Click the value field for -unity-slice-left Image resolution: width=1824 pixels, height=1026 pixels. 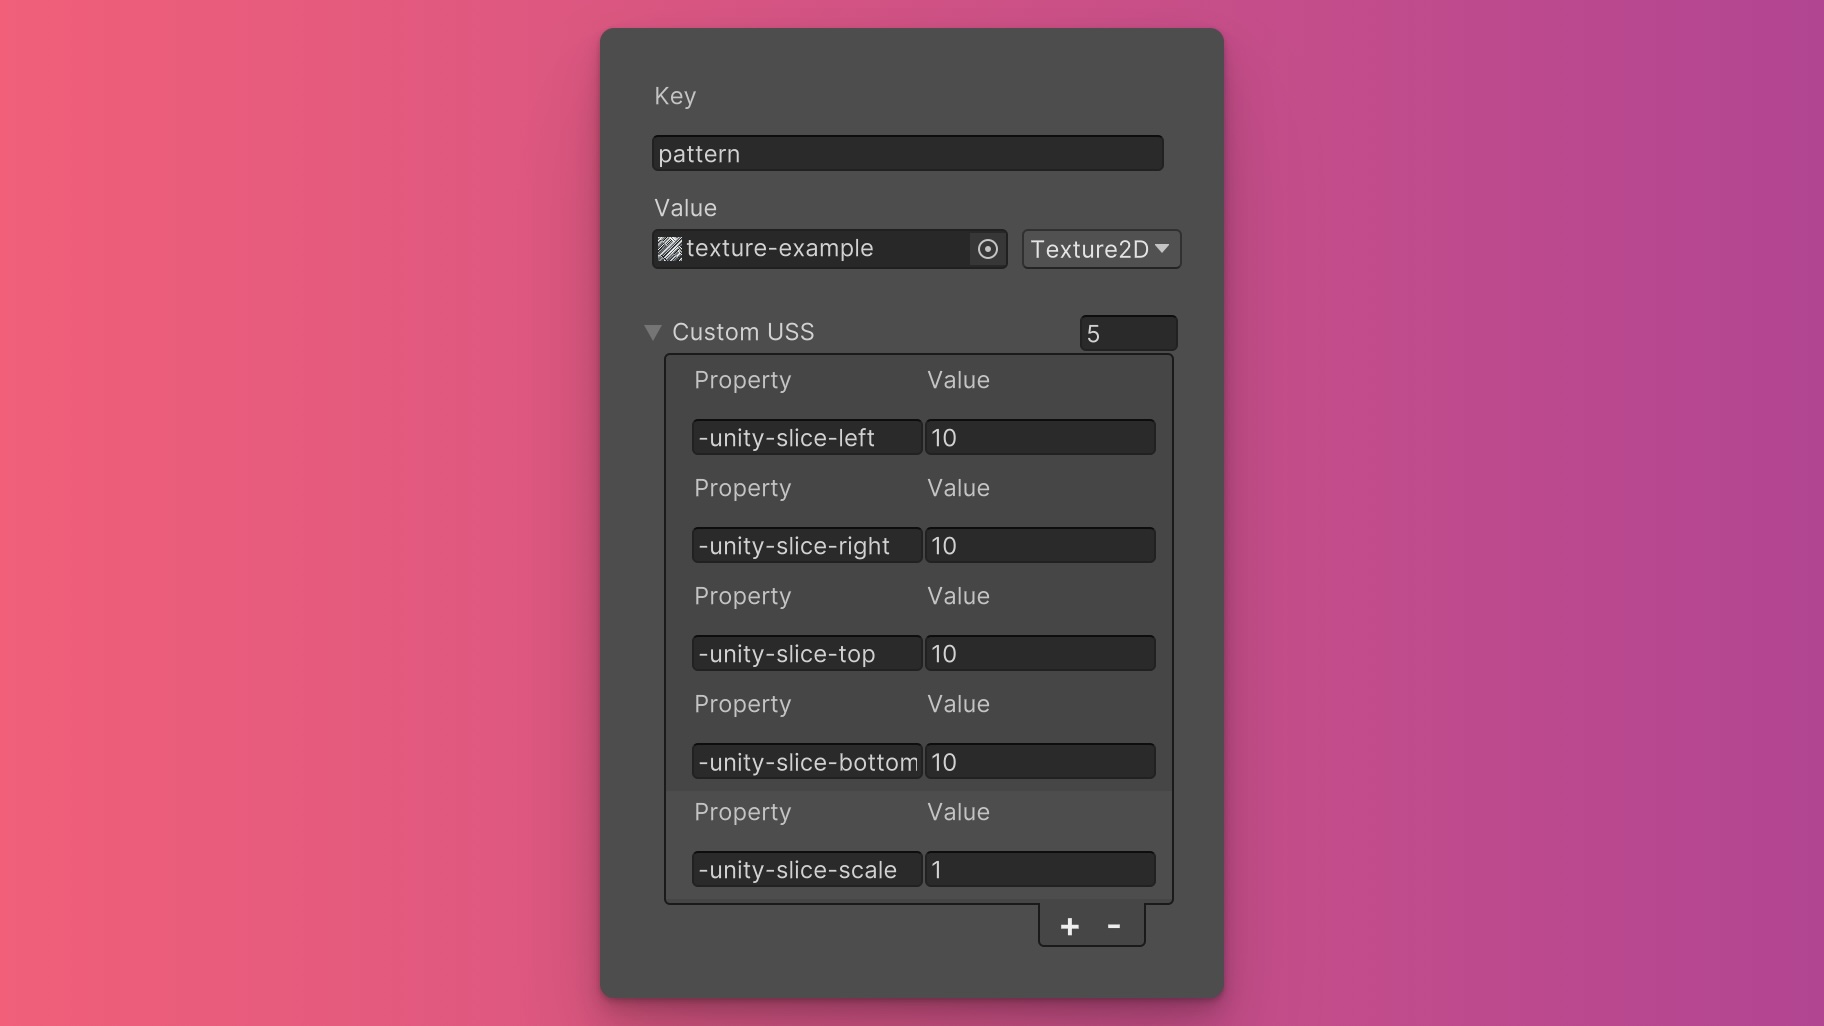(1040, 437)
